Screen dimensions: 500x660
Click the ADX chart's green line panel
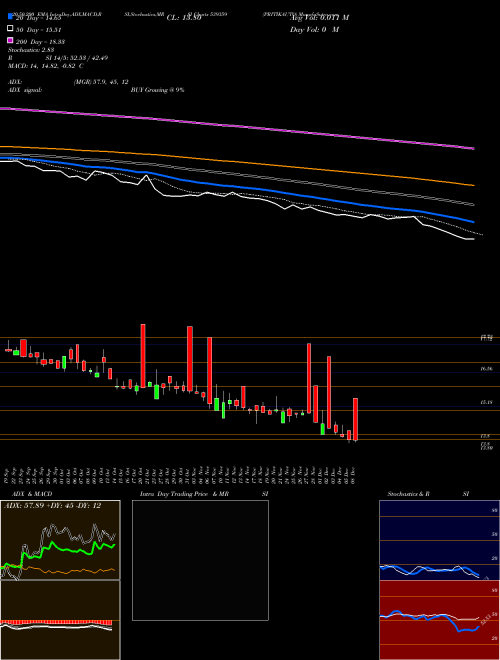click(x=60, y=540)
